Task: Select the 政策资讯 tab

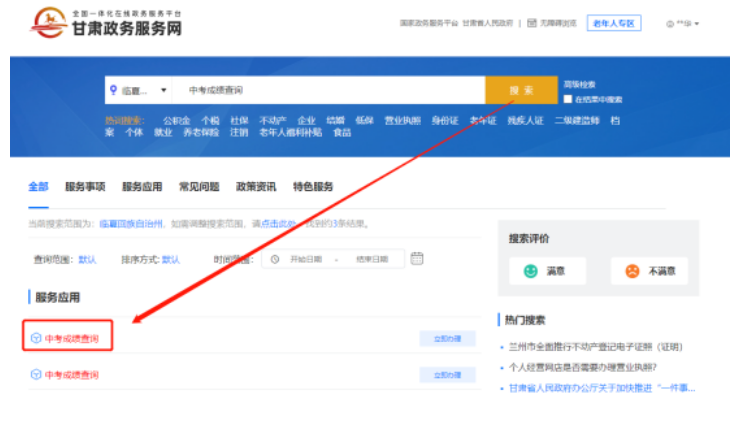Action: click(256, 187)
